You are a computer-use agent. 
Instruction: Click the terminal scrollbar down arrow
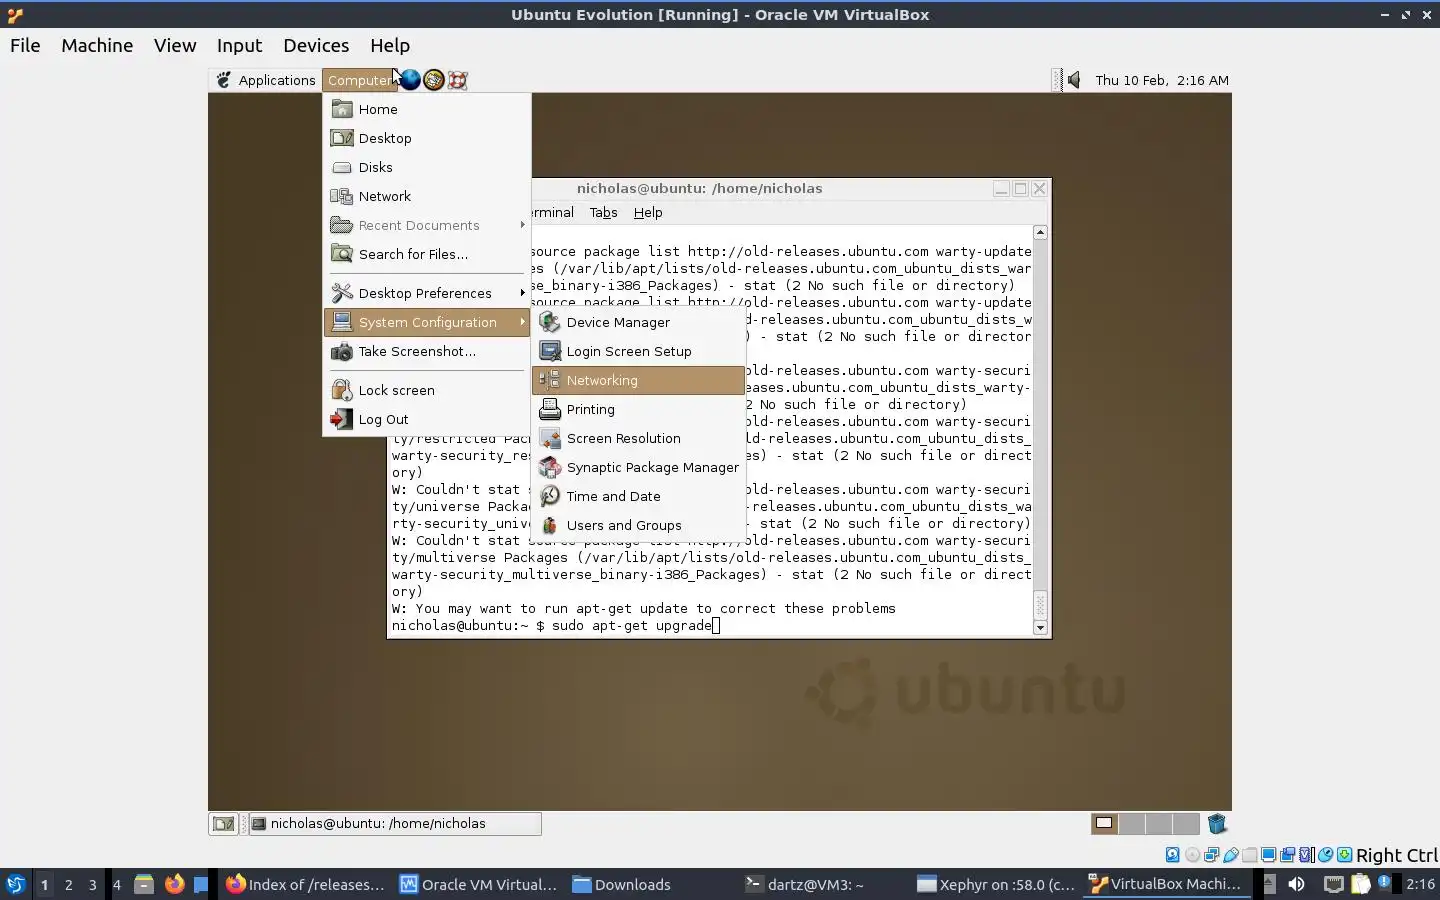coord(1040,628)
